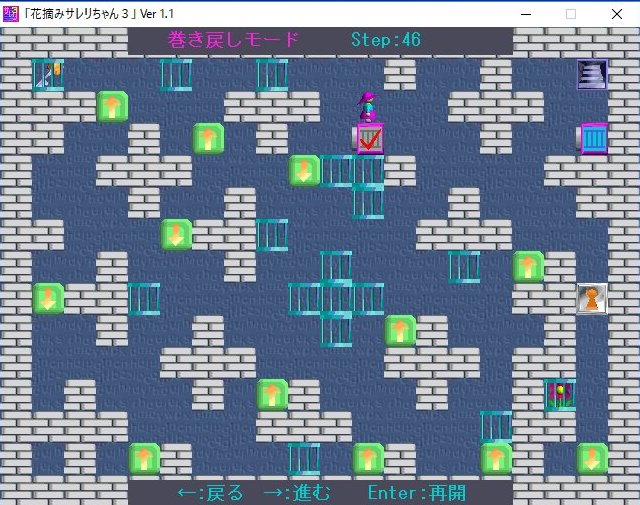Image resolution: width=640 pixels, height=505 pixels.
Task: Click the up-arrow block nearest the keyhole block
Action: pos(528,266)
